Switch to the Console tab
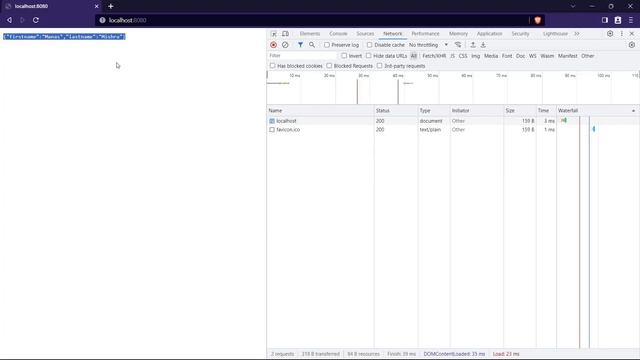 (338, 34)
